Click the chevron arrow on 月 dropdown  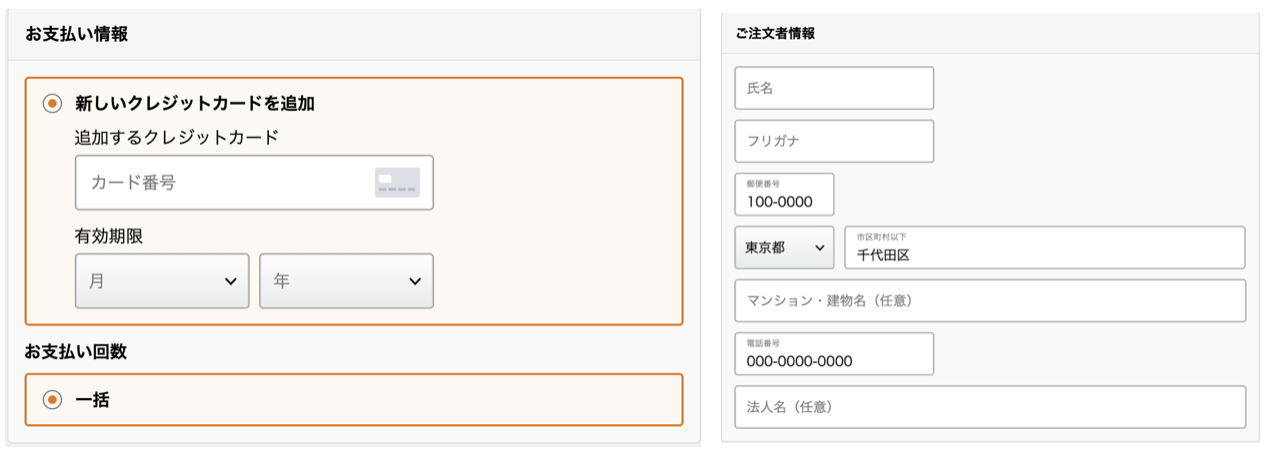(231, 282)
